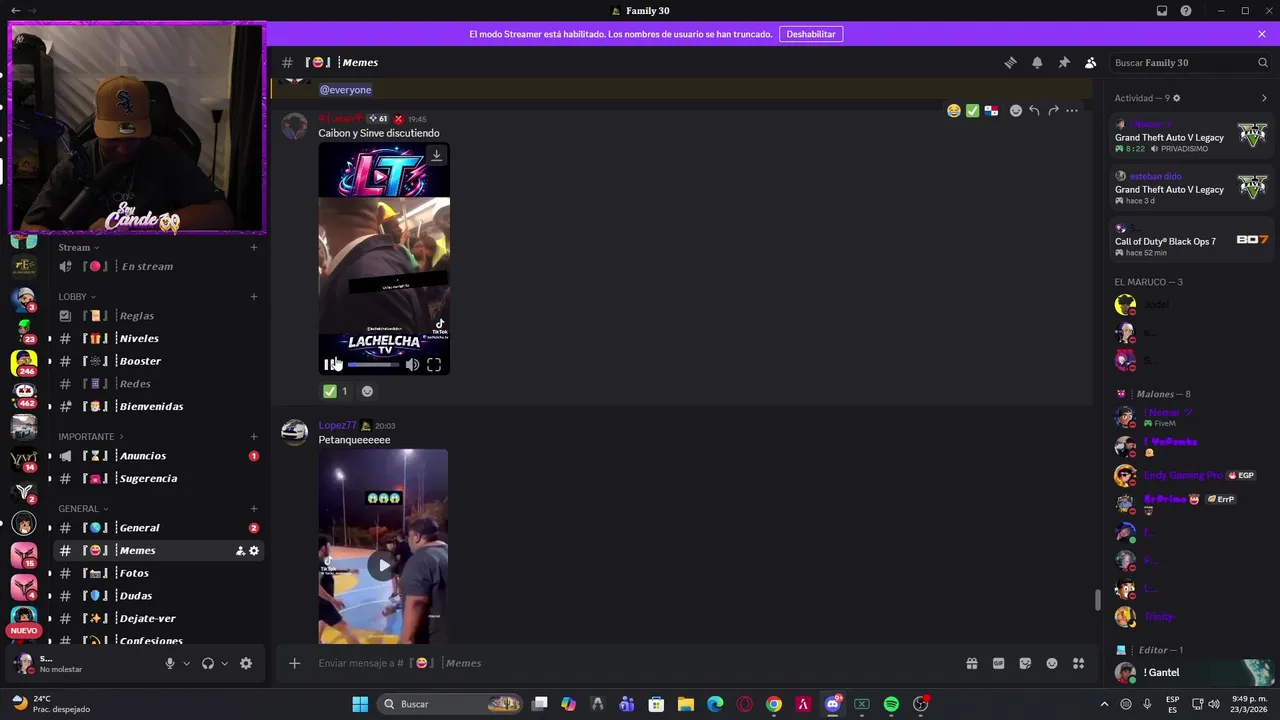Open the Sugerencia channel
This screenshot has height=720, width=1280.
156,478
